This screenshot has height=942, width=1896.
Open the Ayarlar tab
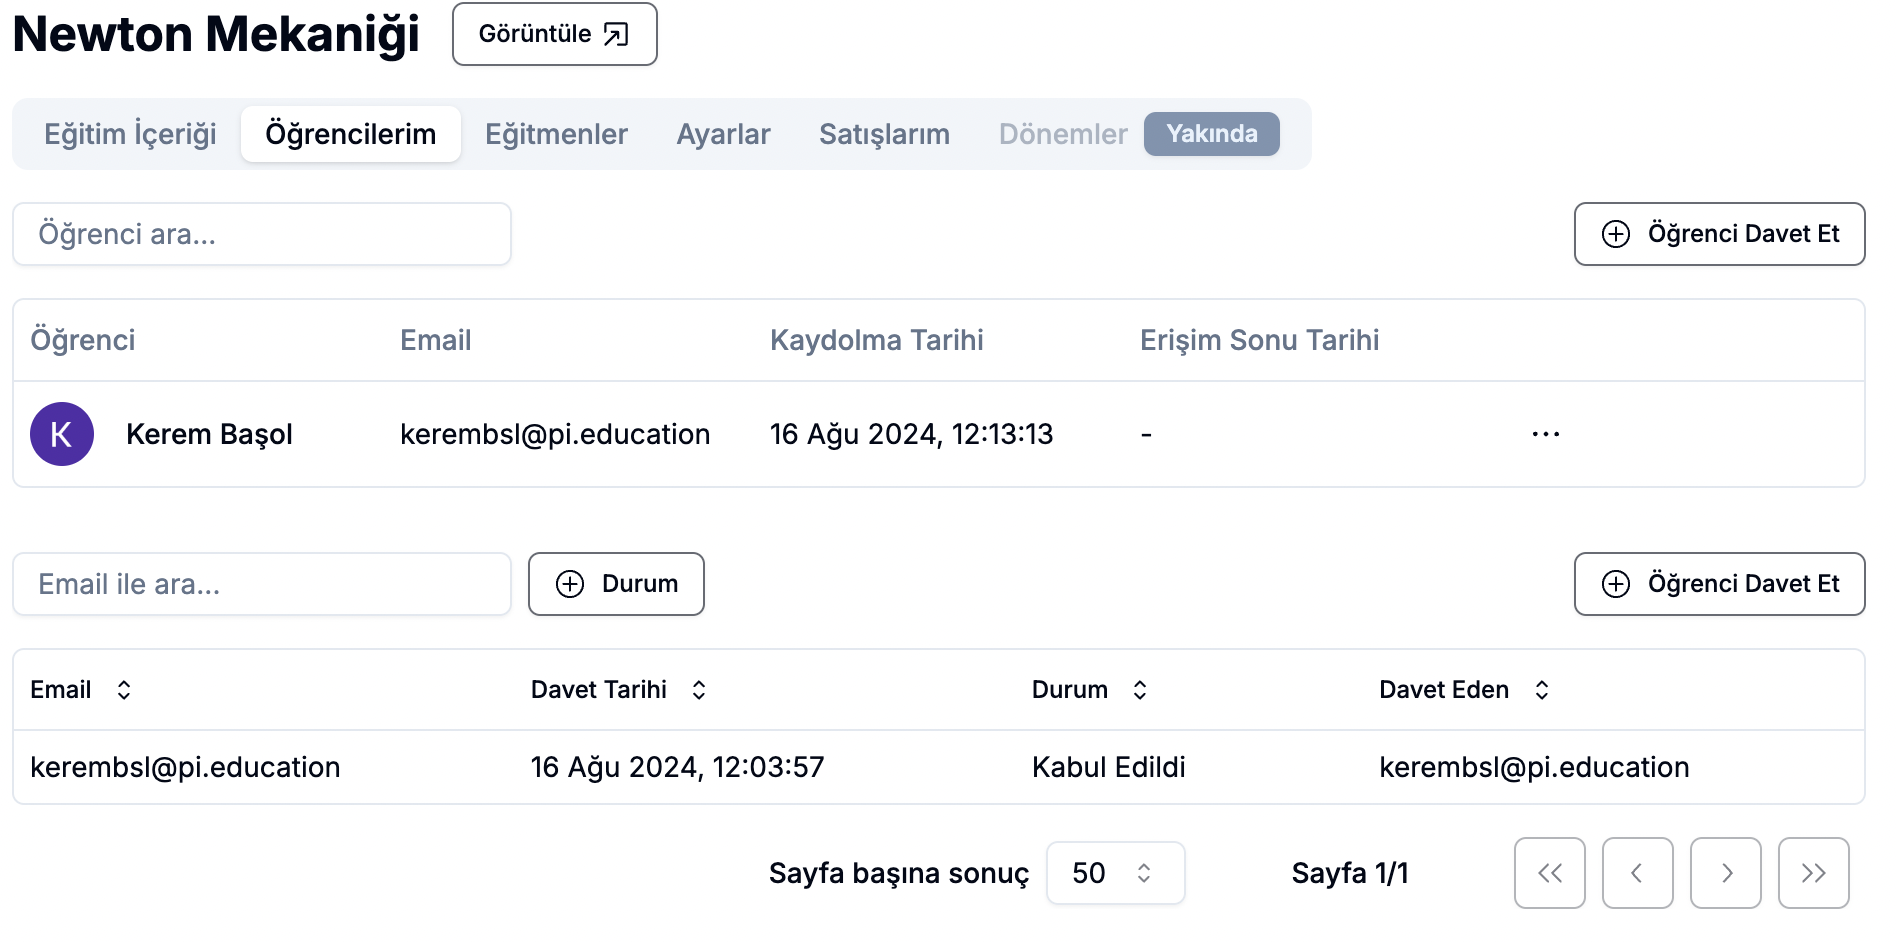pos(723,134)
